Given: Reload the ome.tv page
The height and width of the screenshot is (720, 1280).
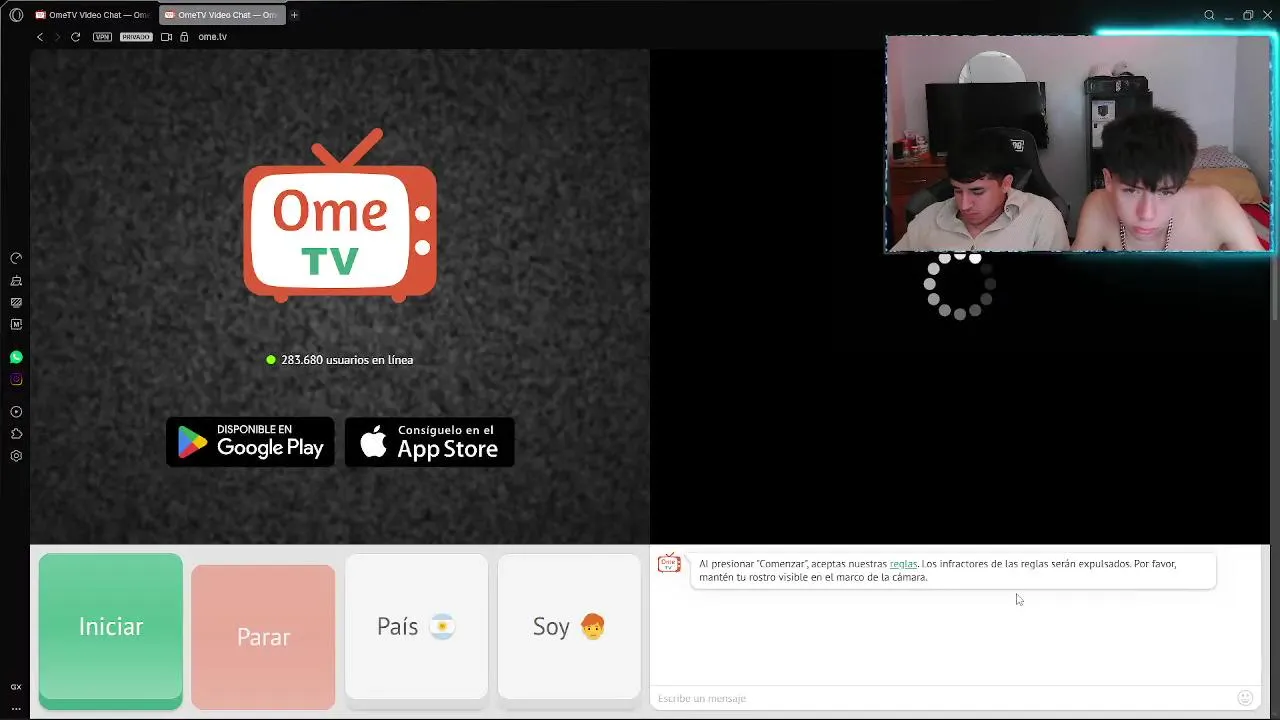Looking at the screenshot, I should coord(75,37).
